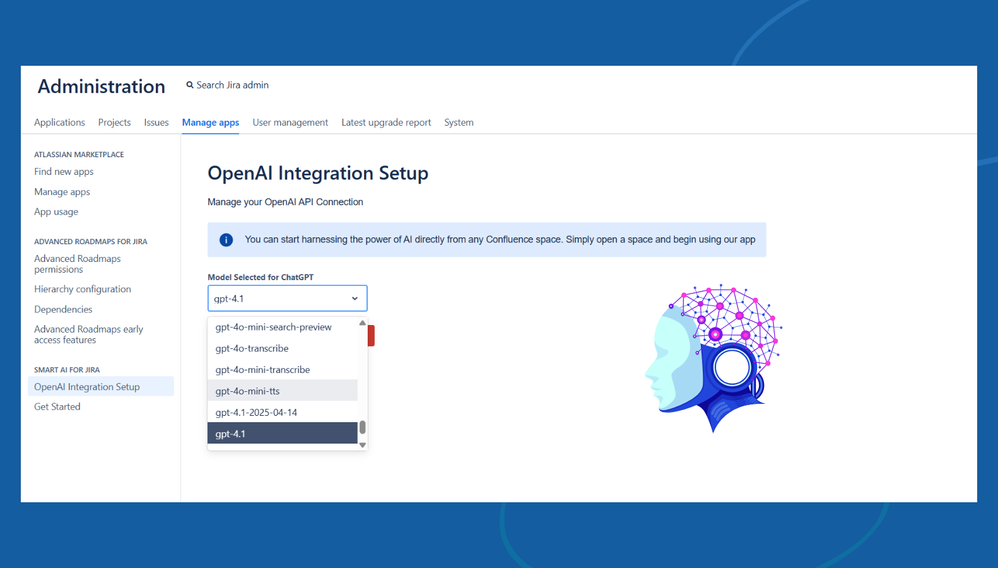
Task: Select gpt-4o-mini-search-preview option
Action: (283, 327)
